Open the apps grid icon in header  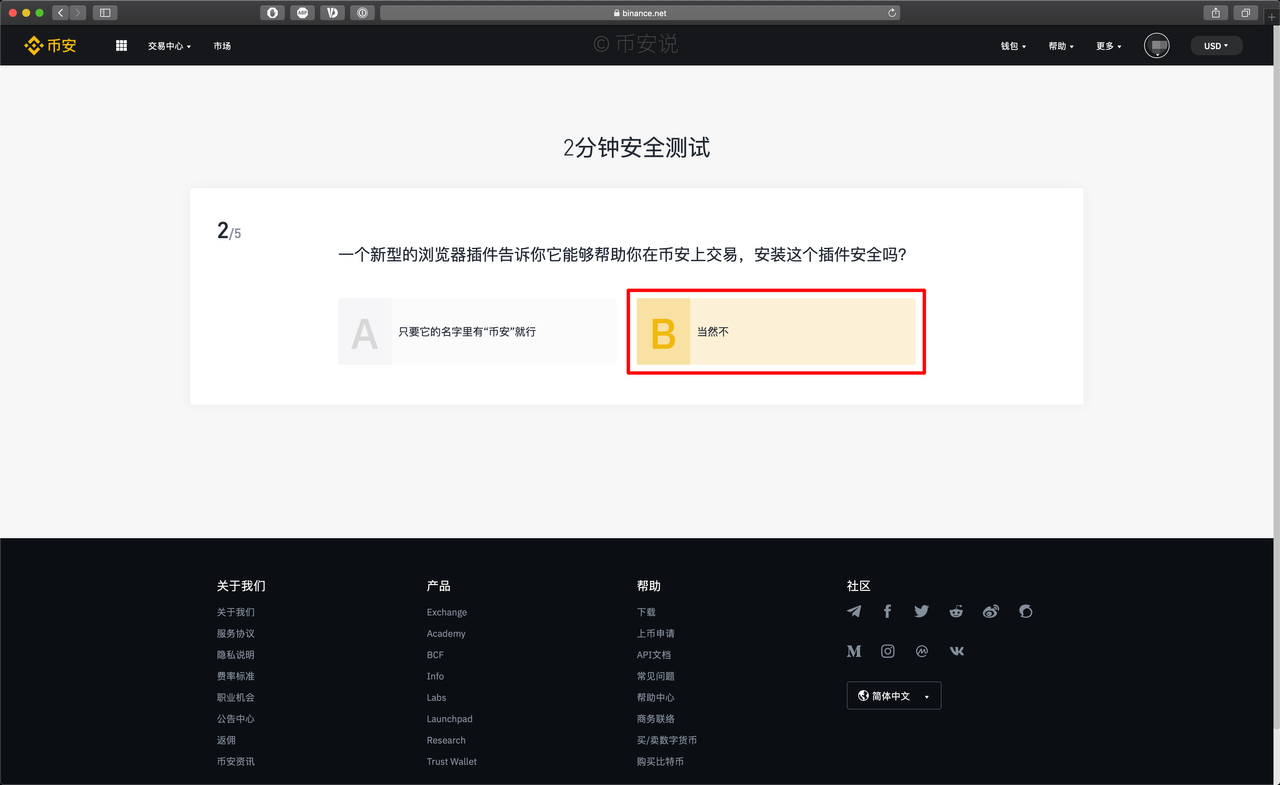pos(121,46)
